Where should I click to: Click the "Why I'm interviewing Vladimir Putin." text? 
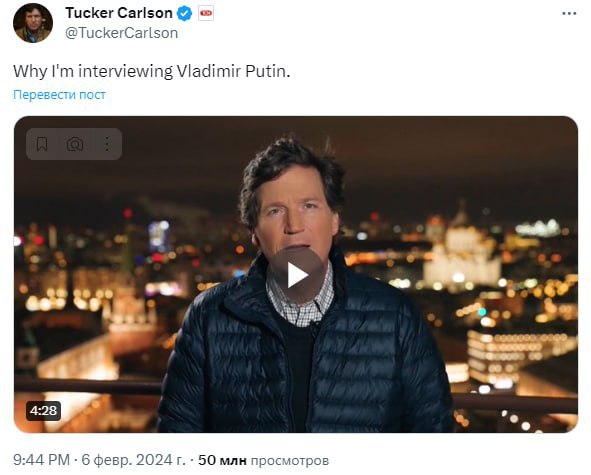pyautogui.click(x=152, y=71)
